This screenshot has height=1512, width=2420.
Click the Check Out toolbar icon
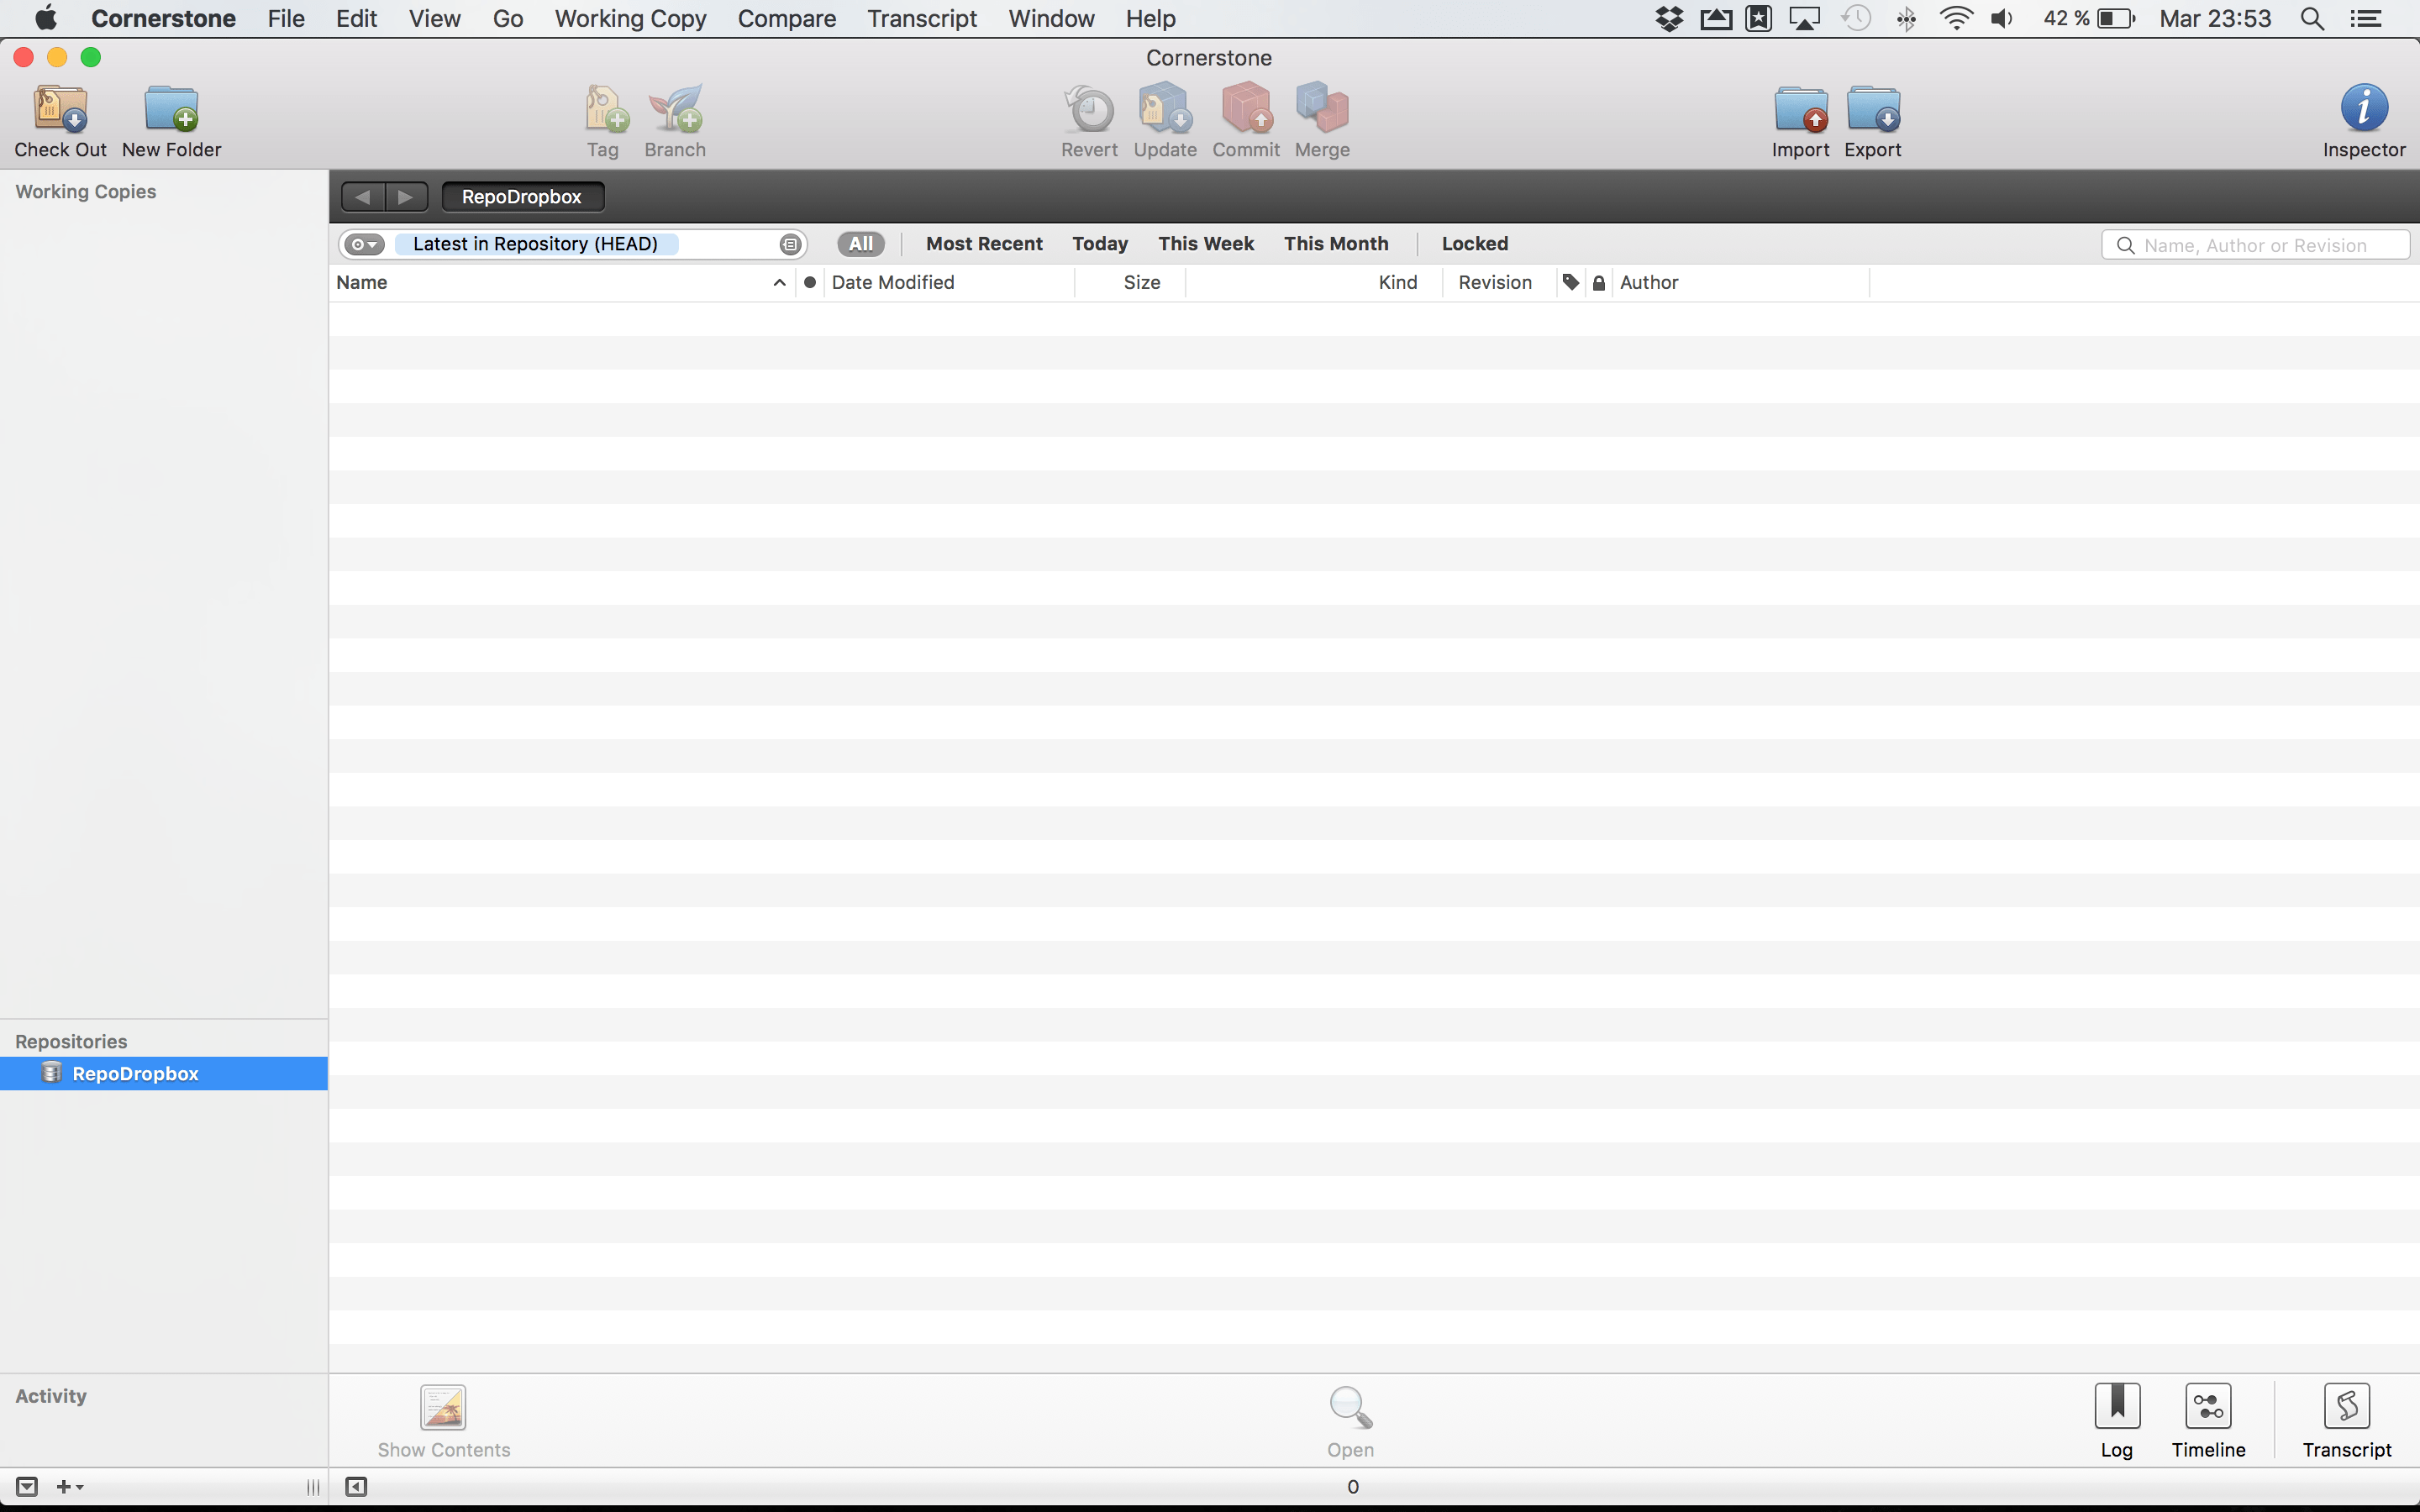point(60,109)
